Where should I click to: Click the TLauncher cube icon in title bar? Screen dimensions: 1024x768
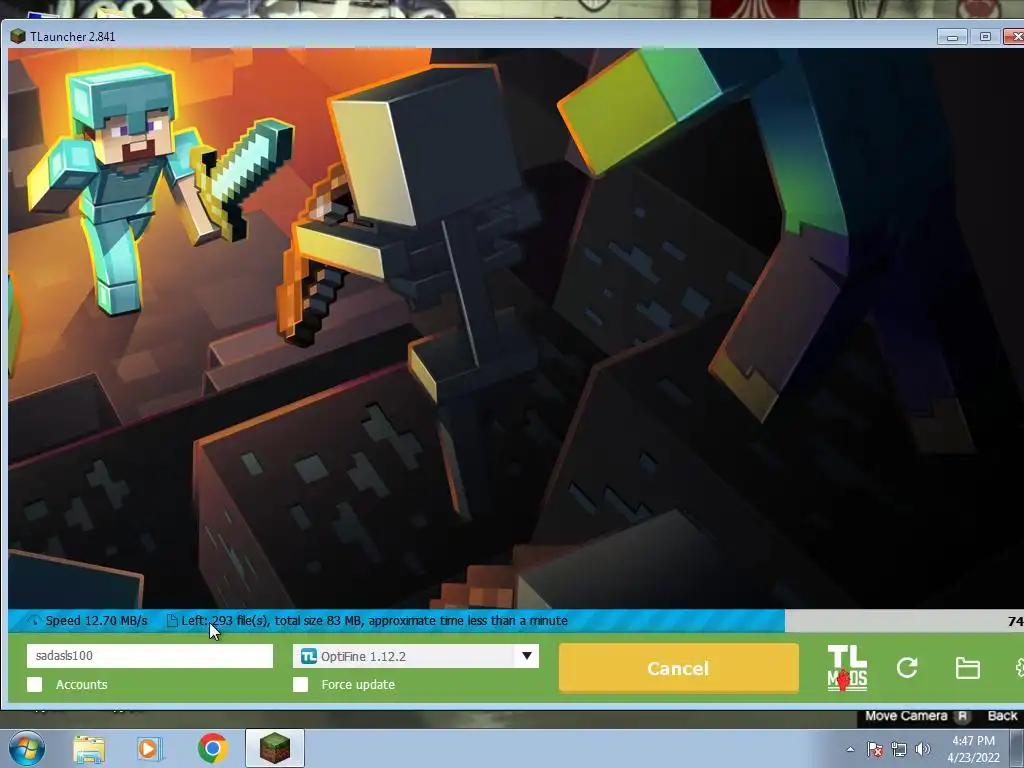18,37
